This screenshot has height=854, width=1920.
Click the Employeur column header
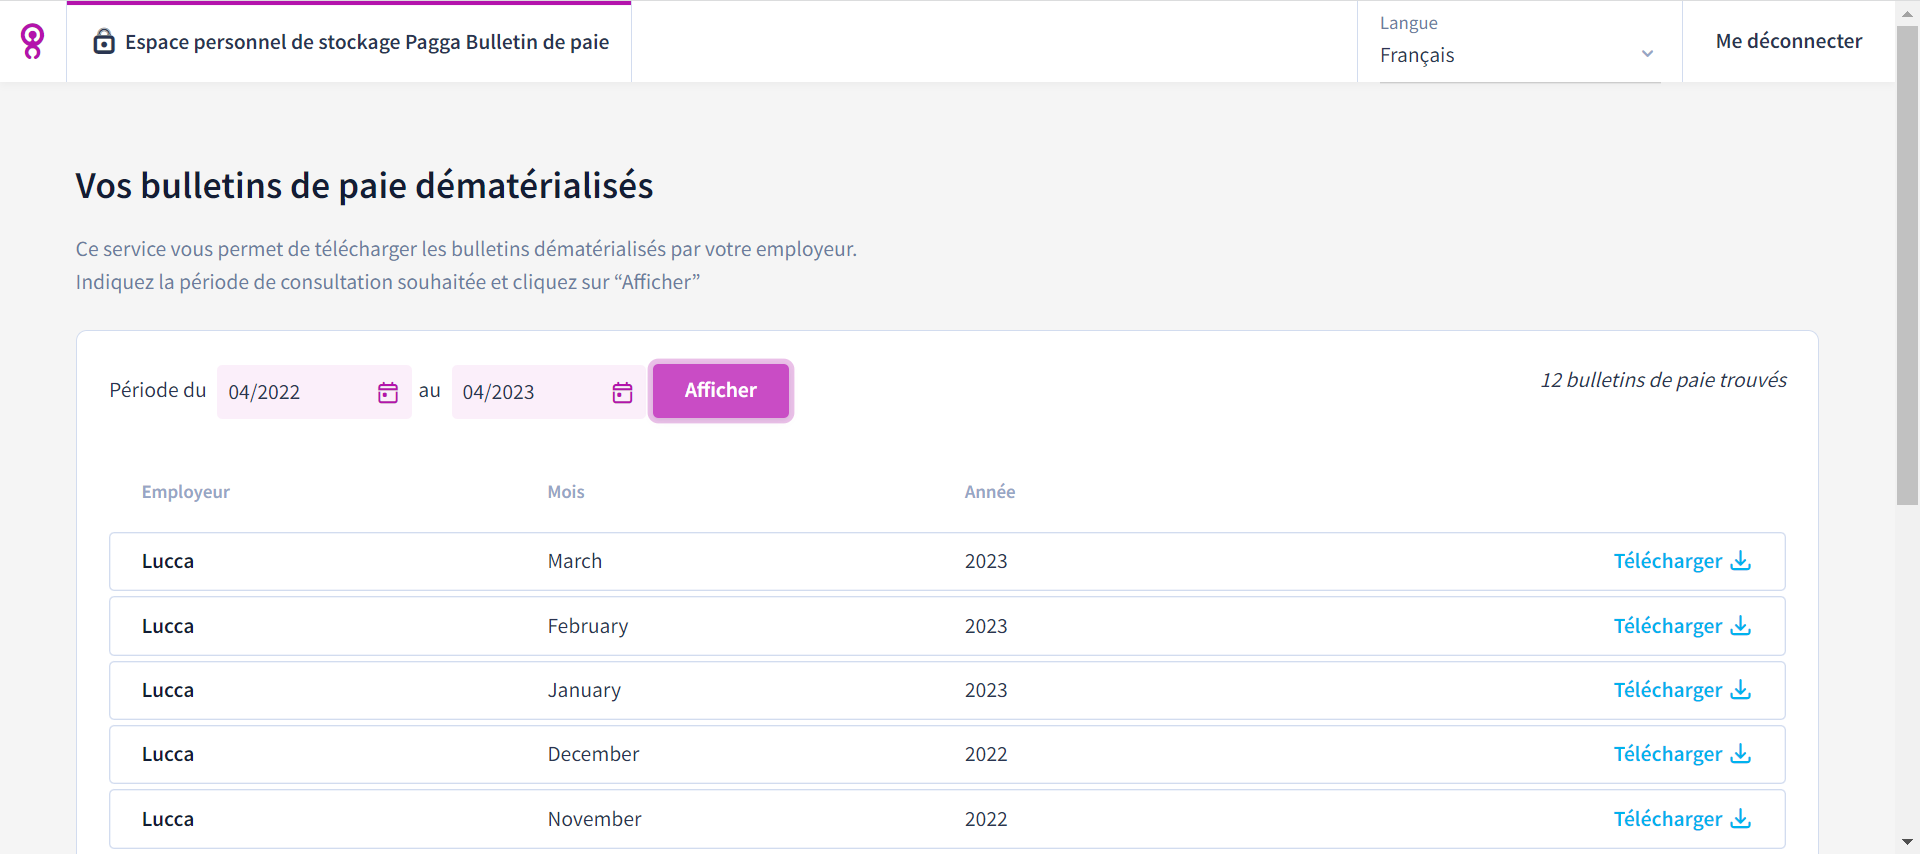point(186,492)
